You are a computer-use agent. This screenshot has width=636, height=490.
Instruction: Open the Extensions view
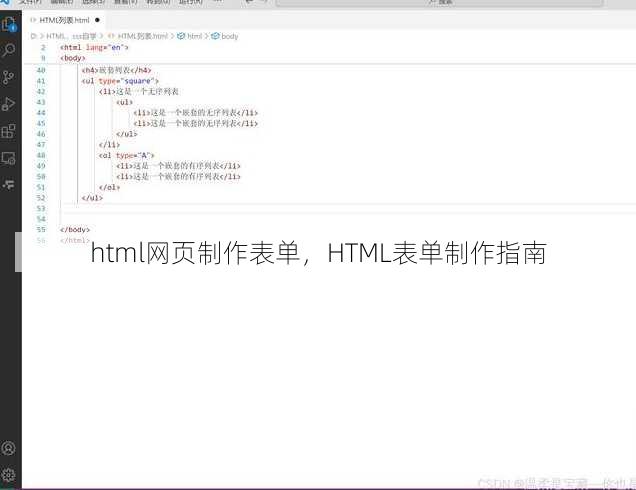8,131
